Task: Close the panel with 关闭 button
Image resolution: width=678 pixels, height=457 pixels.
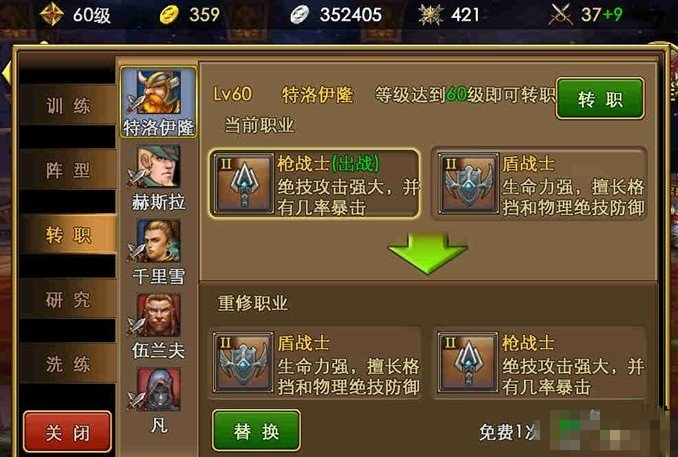Action: click(x=67, y=432)
